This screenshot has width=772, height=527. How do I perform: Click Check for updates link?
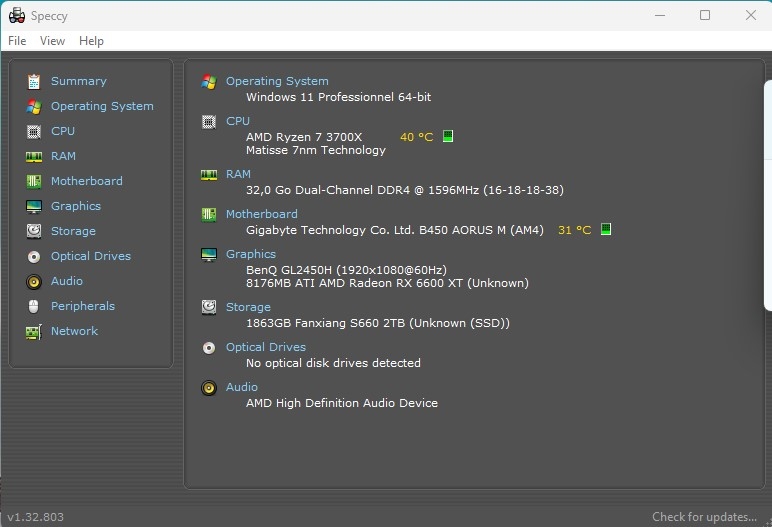(704, 517)
